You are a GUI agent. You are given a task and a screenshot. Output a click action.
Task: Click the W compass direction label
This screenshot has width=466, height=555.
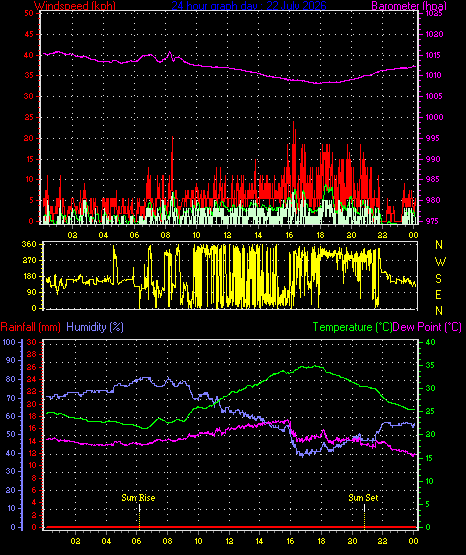tap(440, 262)
